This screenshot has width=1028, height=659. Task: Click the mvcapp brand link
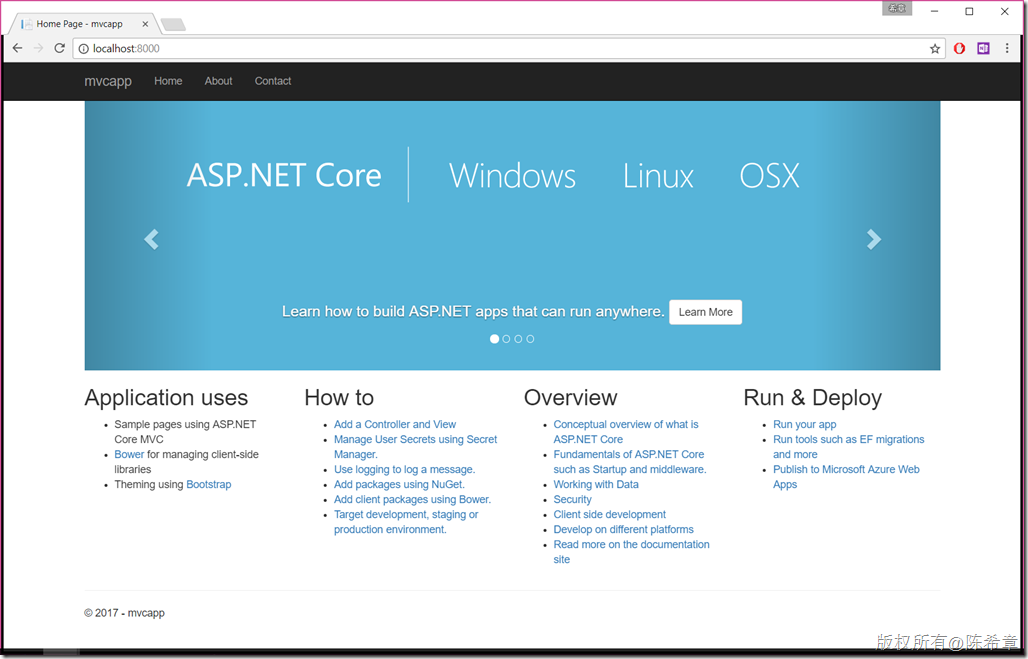pos(108,81)
